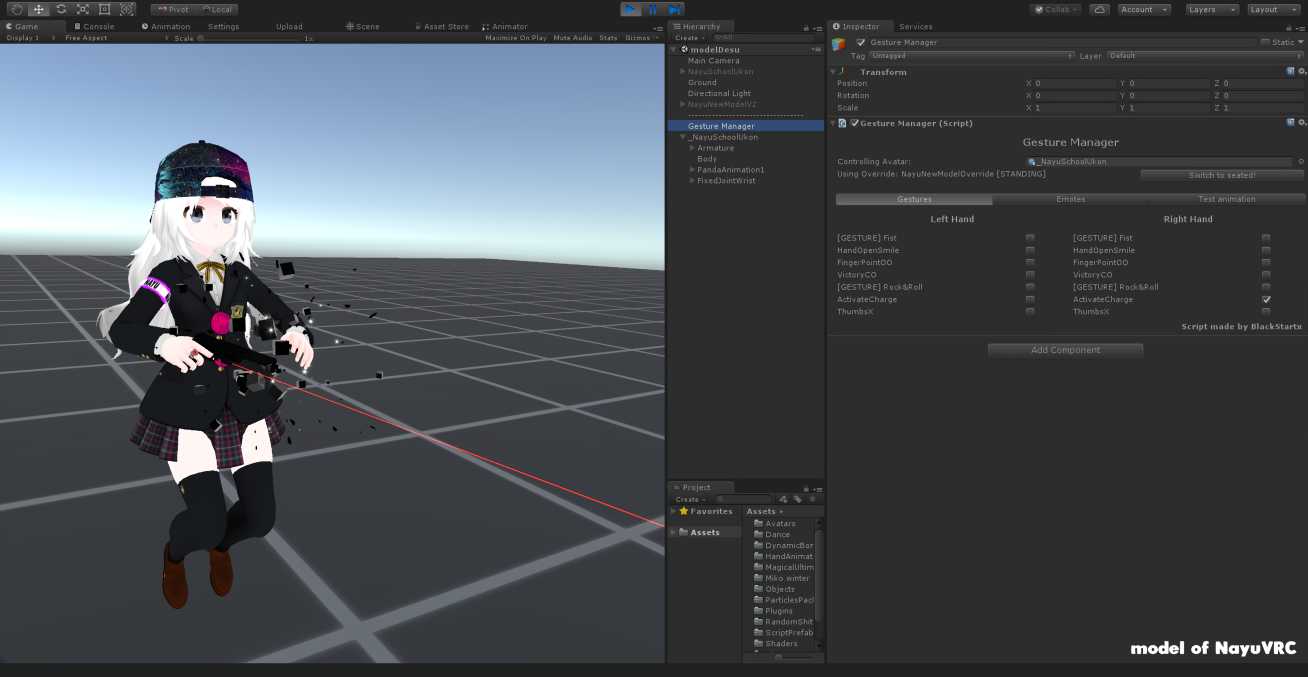Image resolution: width=1308 pixels, height=677 pixels.
Task: Switch to the Console tab
Action: pos(94,26)
